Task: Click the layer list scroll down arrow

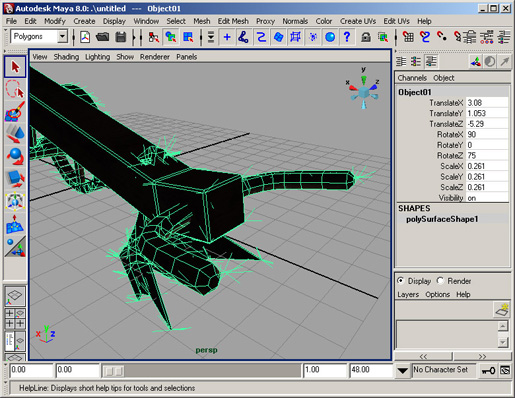Action: 503,342
